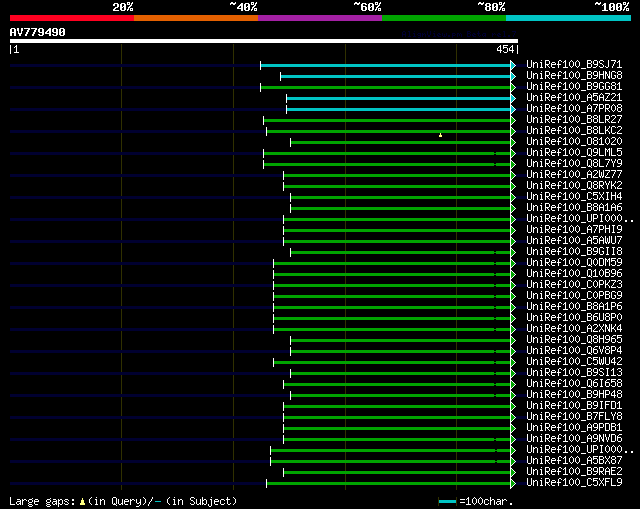The width and height of the screenshot is (640, 509).
Task: Select the UniRef100_Q8RYK2 label
Action: point(574,186)
